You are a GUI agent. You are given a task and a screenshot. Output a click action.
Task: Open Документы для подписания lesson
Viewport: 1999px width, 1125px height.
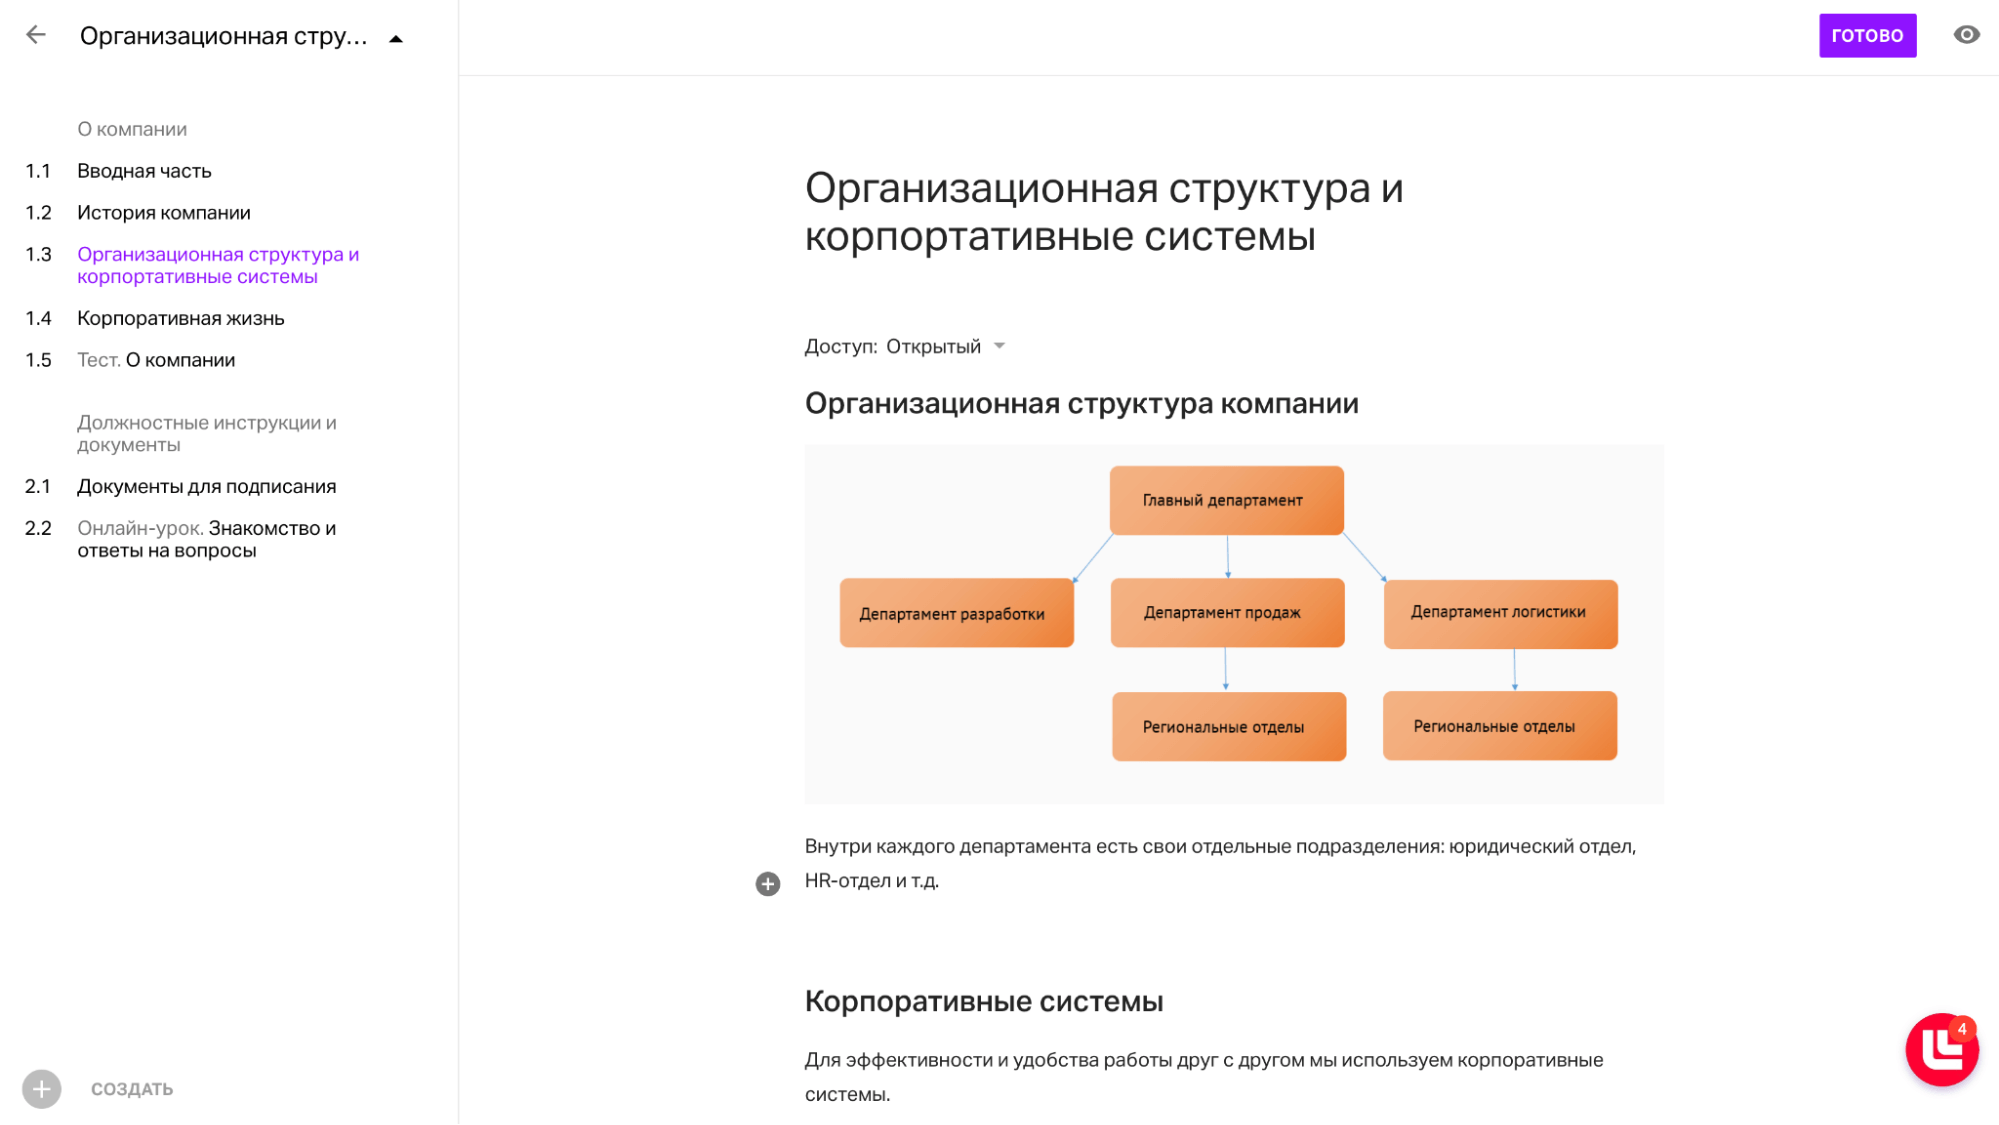pyautogui.click(x=207, y=487)
